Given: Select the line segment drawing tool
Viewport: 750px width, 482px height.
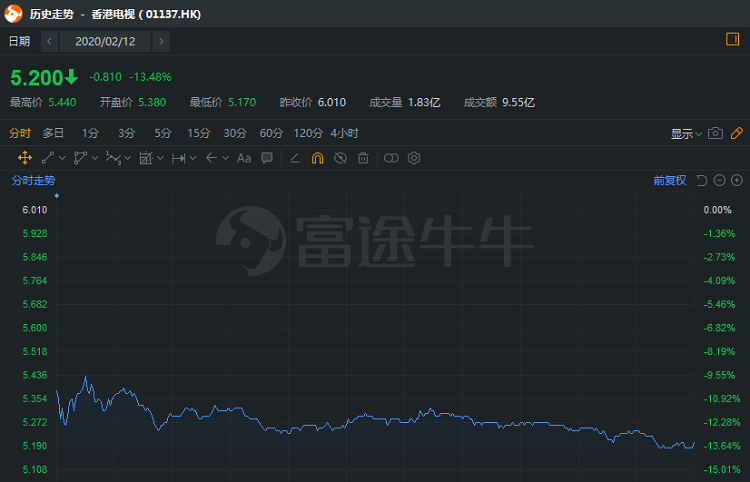Looking at the screenshot, I should pyautogui.click(x=48, y=158).
